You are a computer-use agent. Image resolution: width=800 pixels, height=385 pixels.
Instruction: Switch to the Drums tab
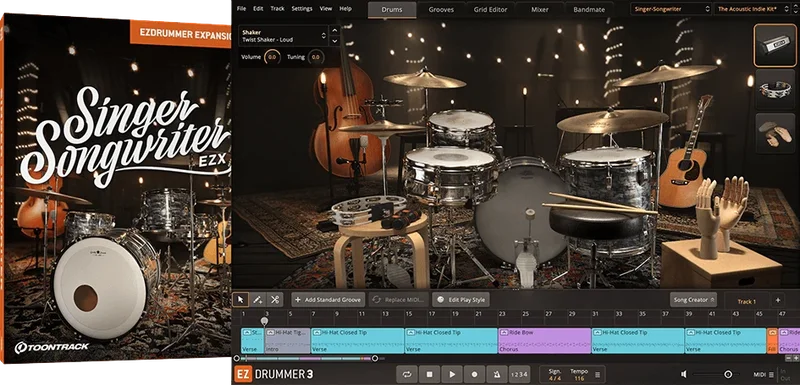[x=392, y=10]
